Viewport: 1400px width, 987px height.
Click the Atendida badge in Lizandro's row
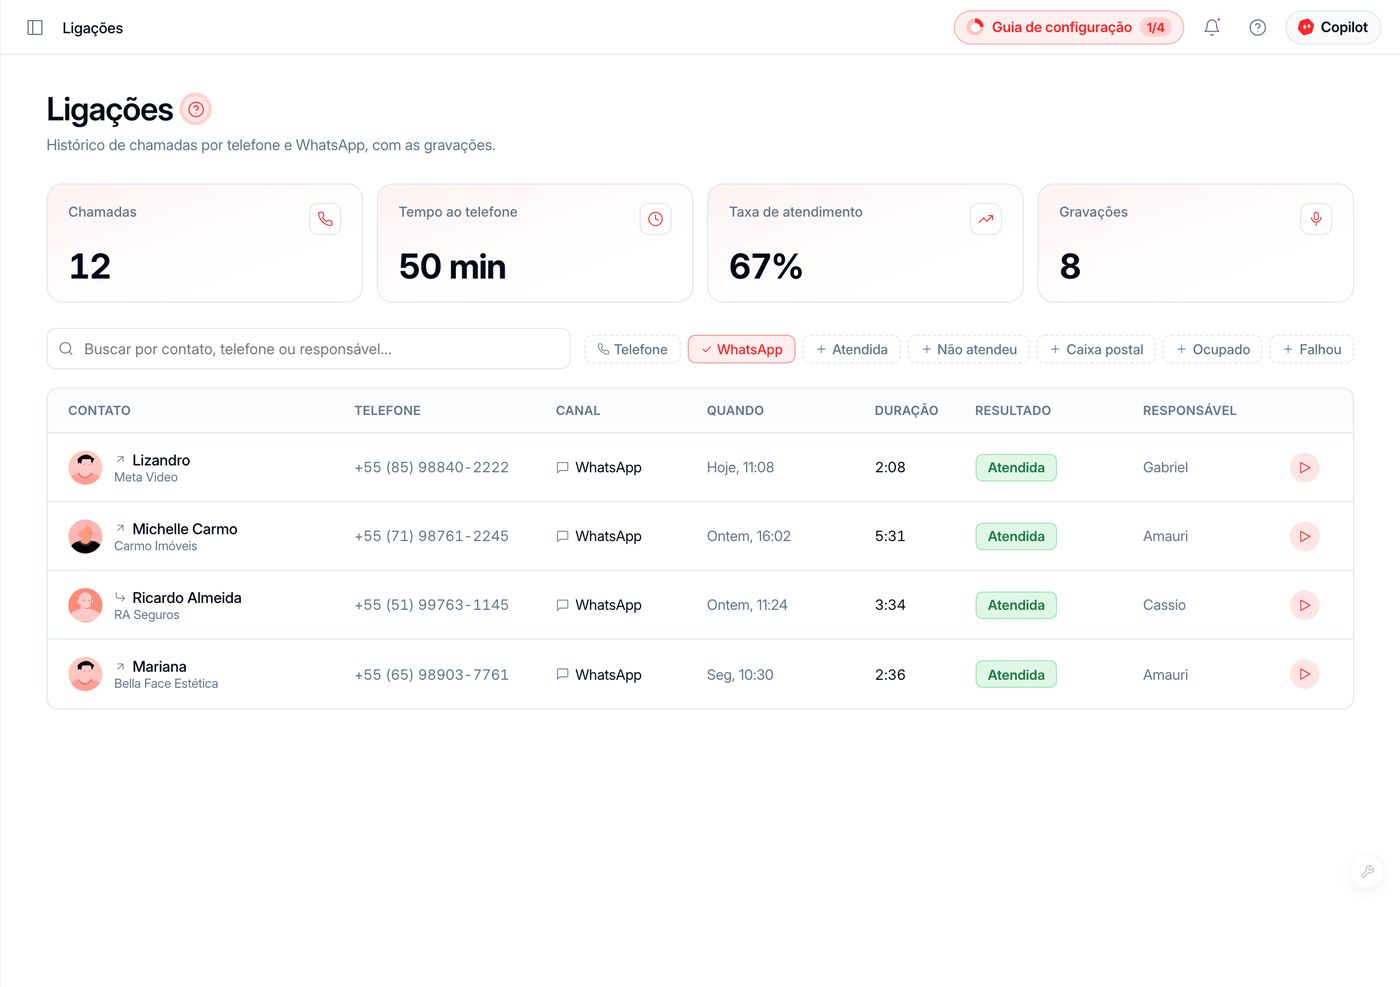click(x=1016, y=468)
